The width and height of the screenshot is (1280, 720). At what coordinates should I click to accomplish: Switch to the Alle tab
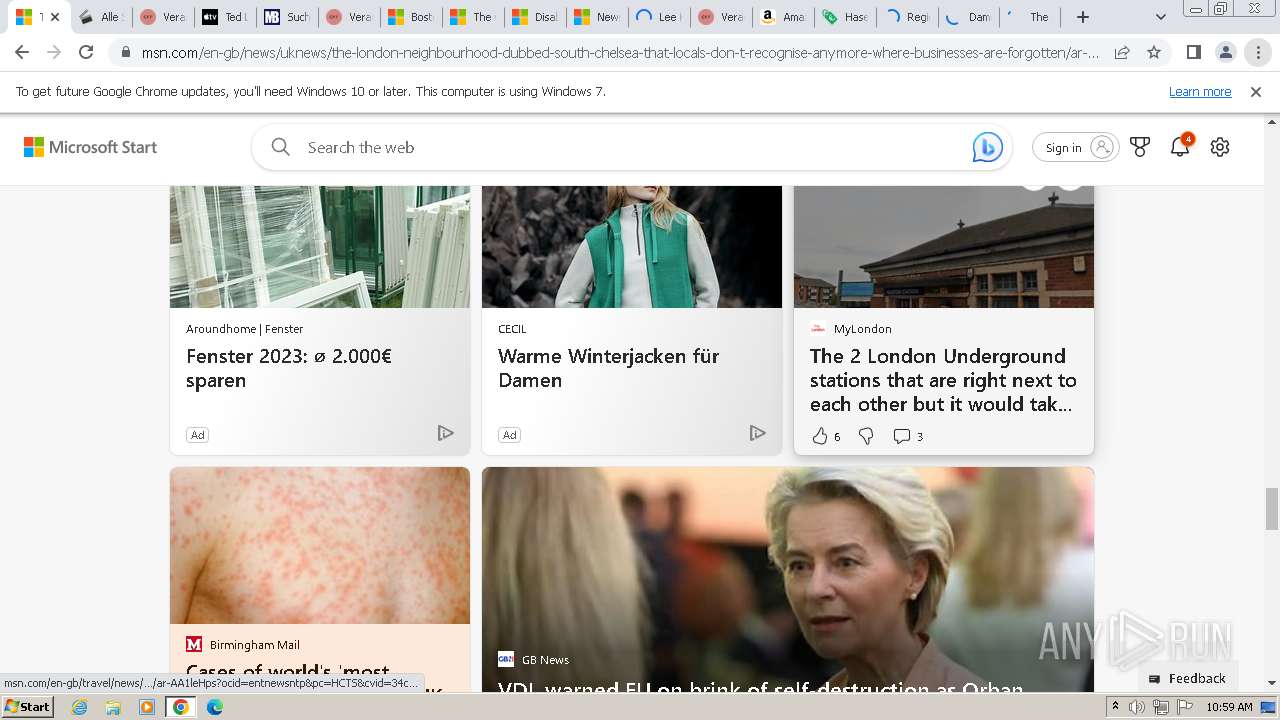[100, 17]
